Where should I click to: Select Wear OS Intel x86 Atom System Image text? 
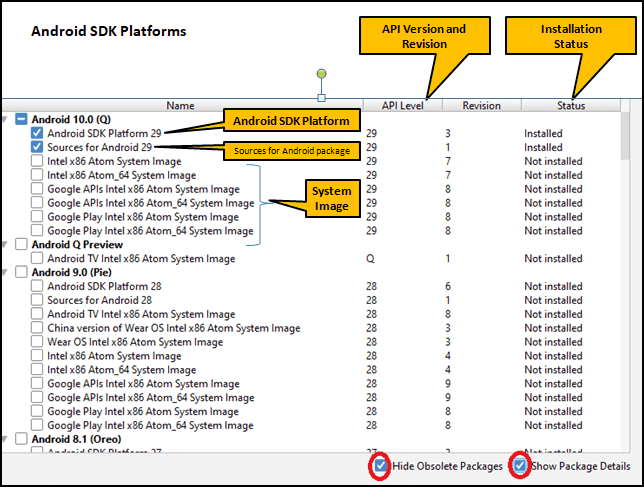pyautogui.click(x=135, y=342)
